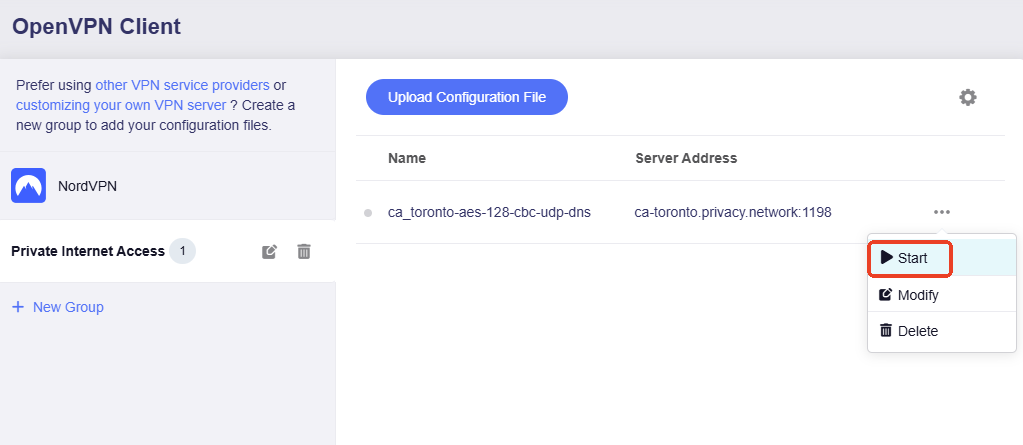Select the Private Internet Access group label
The image size is (1023, 445).
point(87,251)
